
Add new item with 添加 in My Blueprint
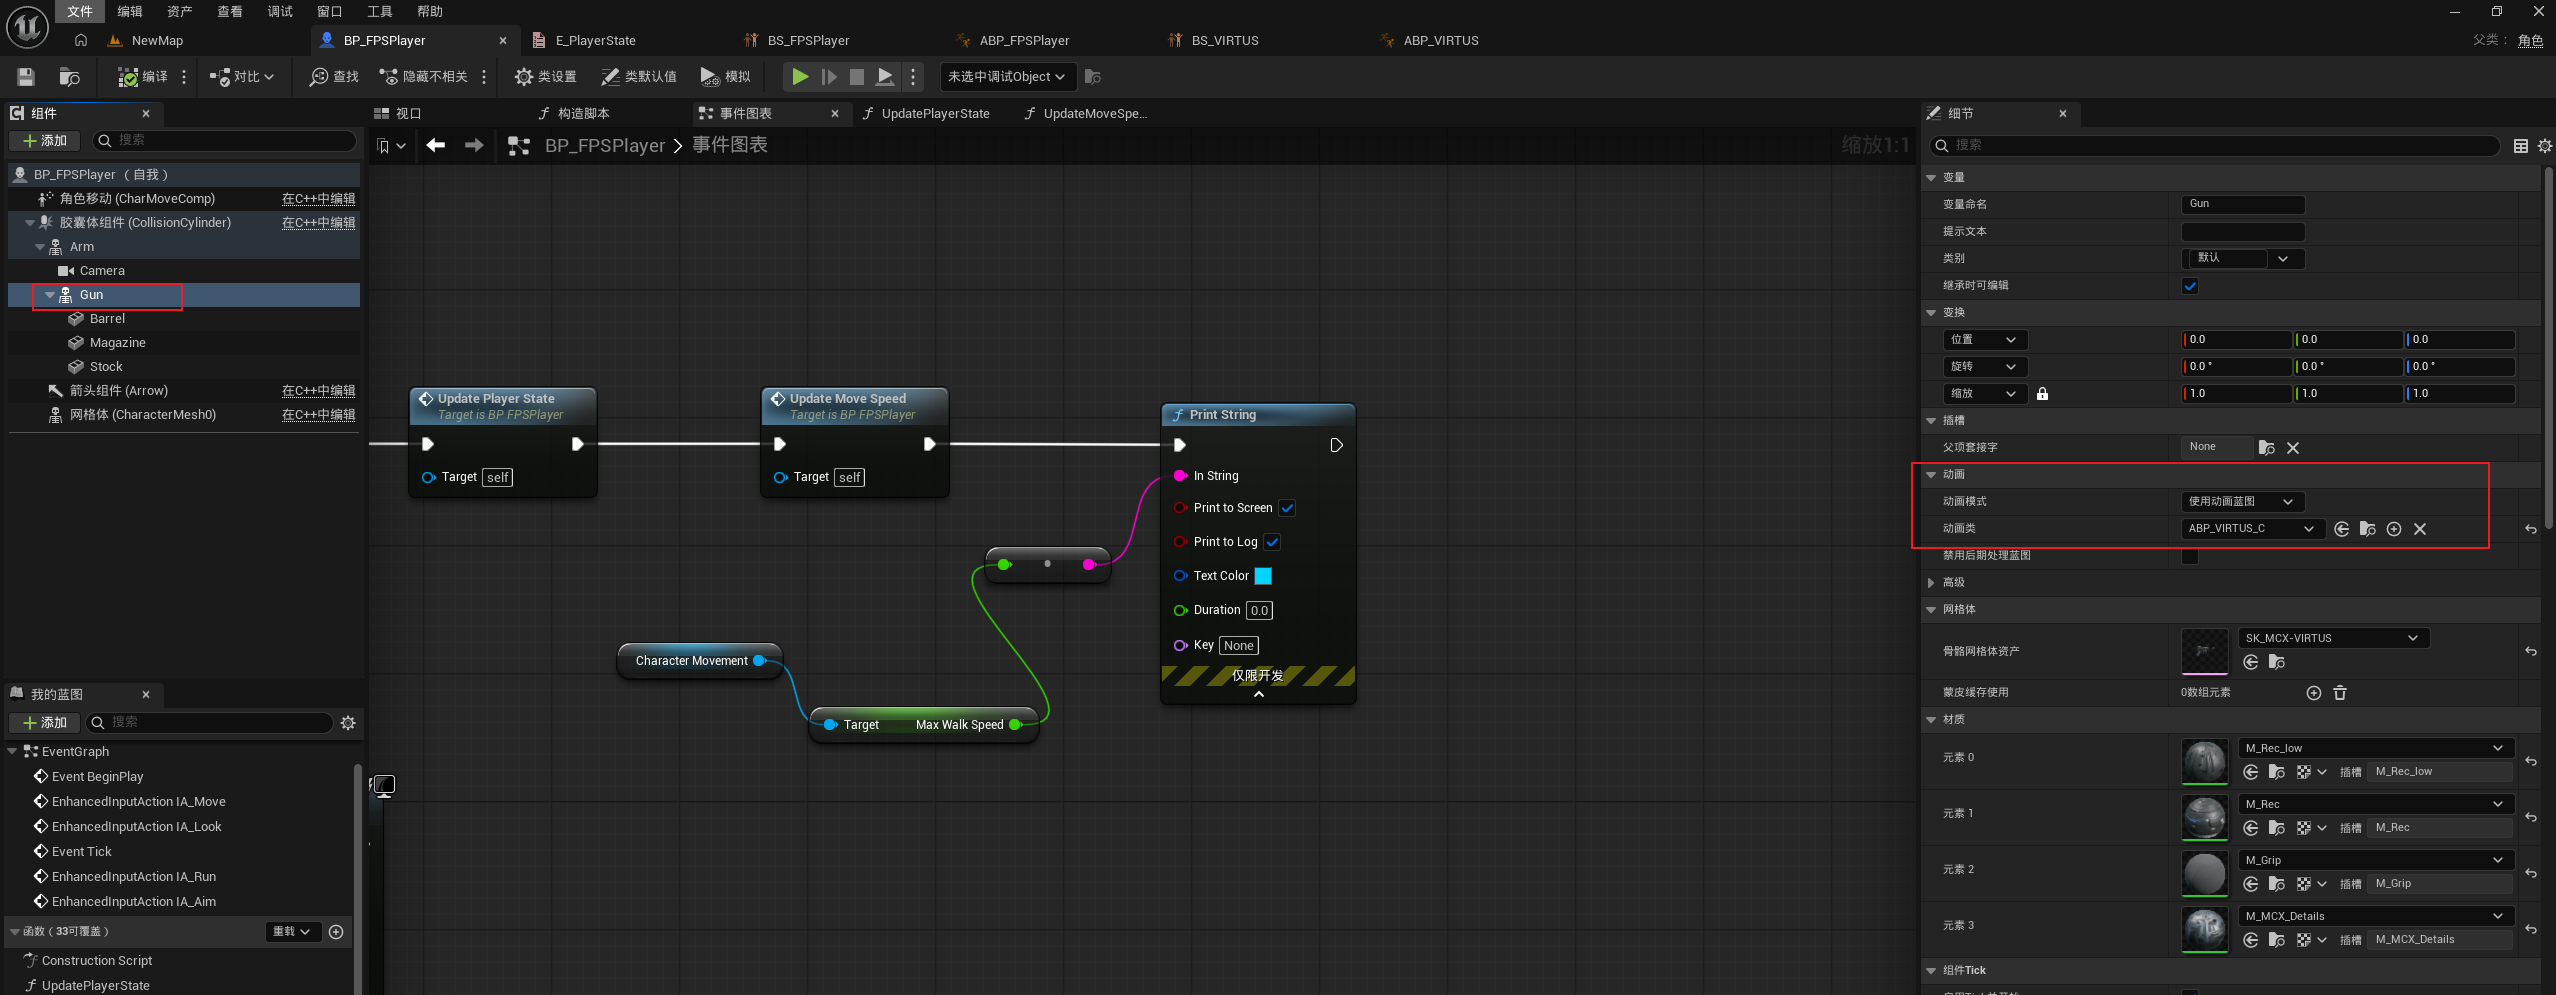click(45, 723)
